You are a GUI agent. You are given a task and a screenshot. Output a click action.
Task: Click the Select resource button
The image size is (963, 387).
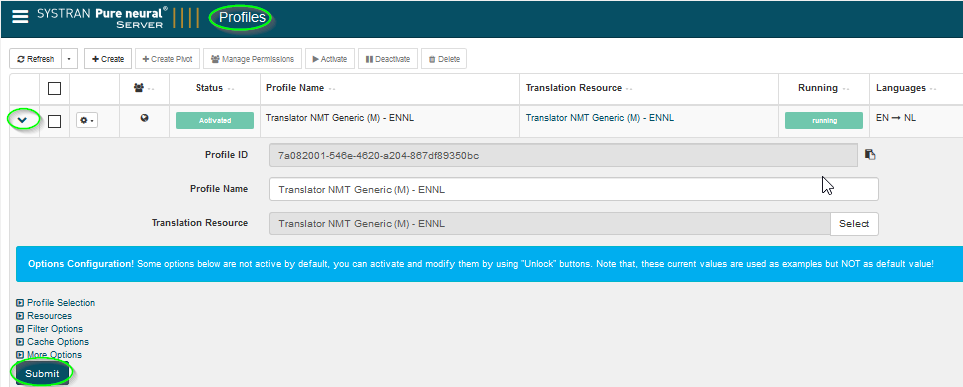[854, 224]
